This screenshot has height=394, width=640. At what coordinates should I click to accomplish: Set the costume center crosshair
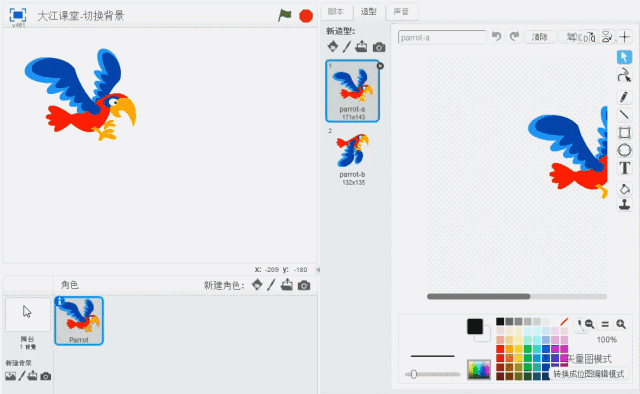[x=624, y=37]
